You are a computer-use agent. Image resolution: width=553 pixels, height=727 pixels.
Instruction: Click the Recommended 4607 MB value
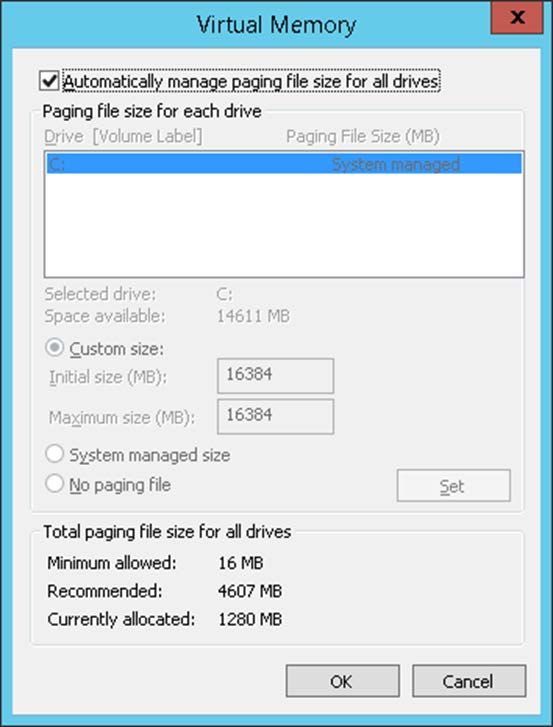pyautogui.click(x=250, y=591)
